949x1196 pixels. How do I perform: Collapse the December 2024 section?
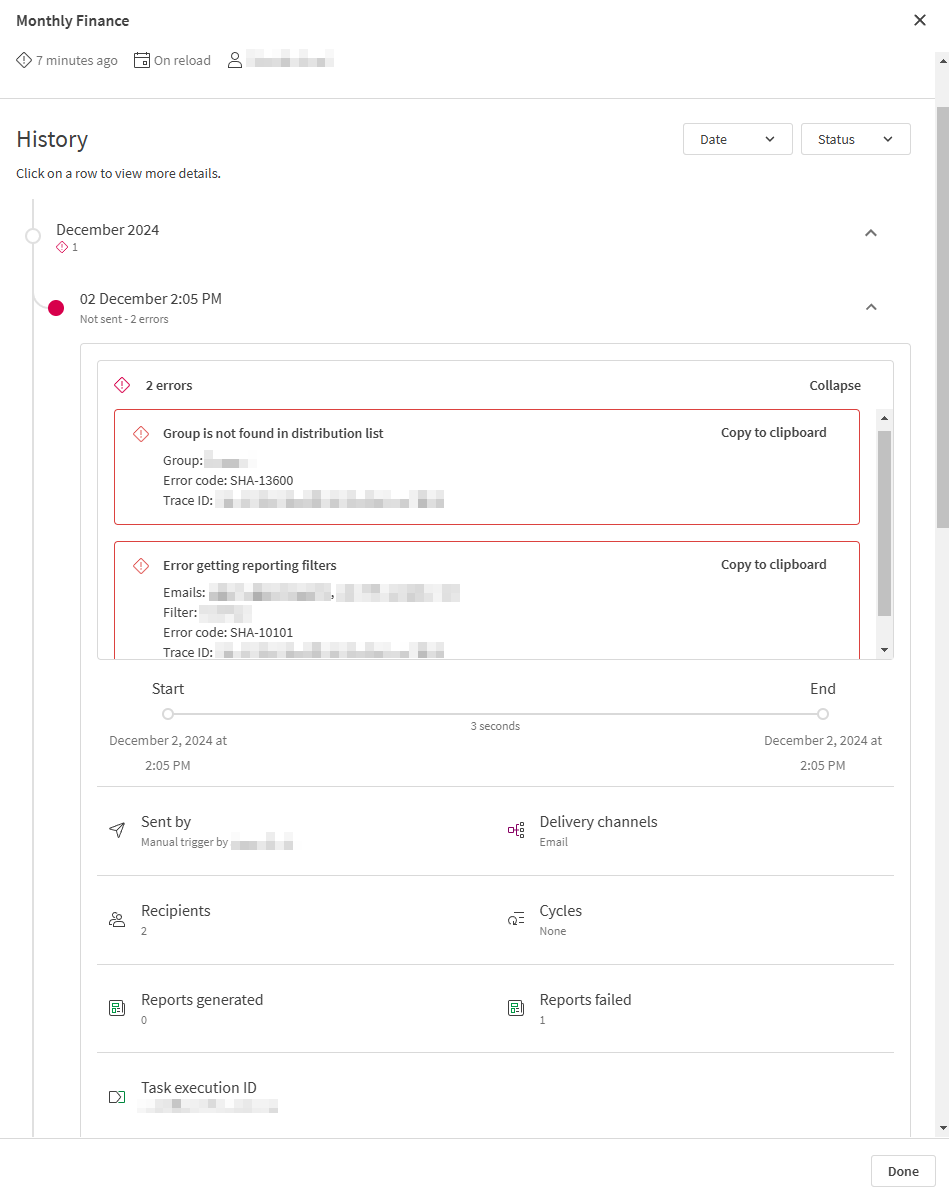coord(870,233)
